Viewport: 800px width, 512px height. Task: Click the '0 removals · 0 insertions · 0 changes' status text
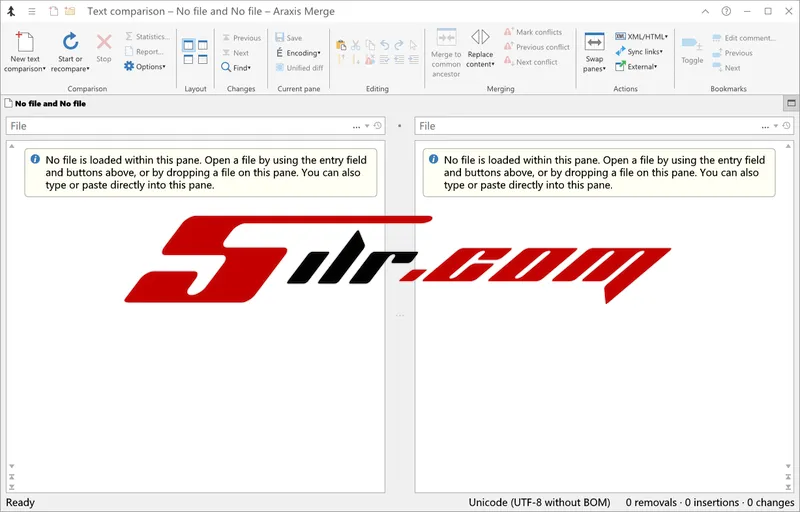tap(710, 502)
